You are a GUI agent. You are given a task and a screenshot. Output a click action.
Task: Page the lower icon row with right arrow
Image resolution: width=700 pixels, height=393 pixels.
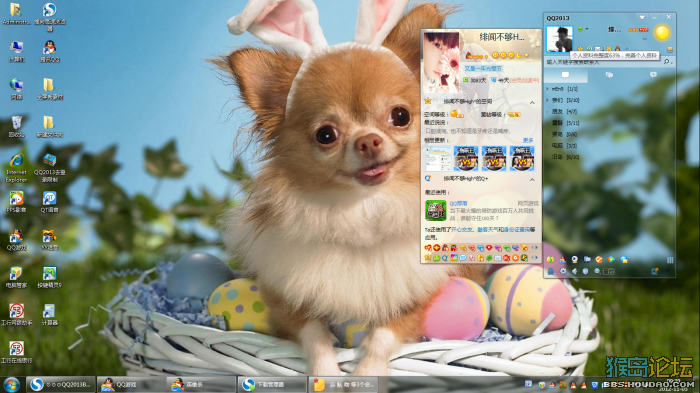536,258
